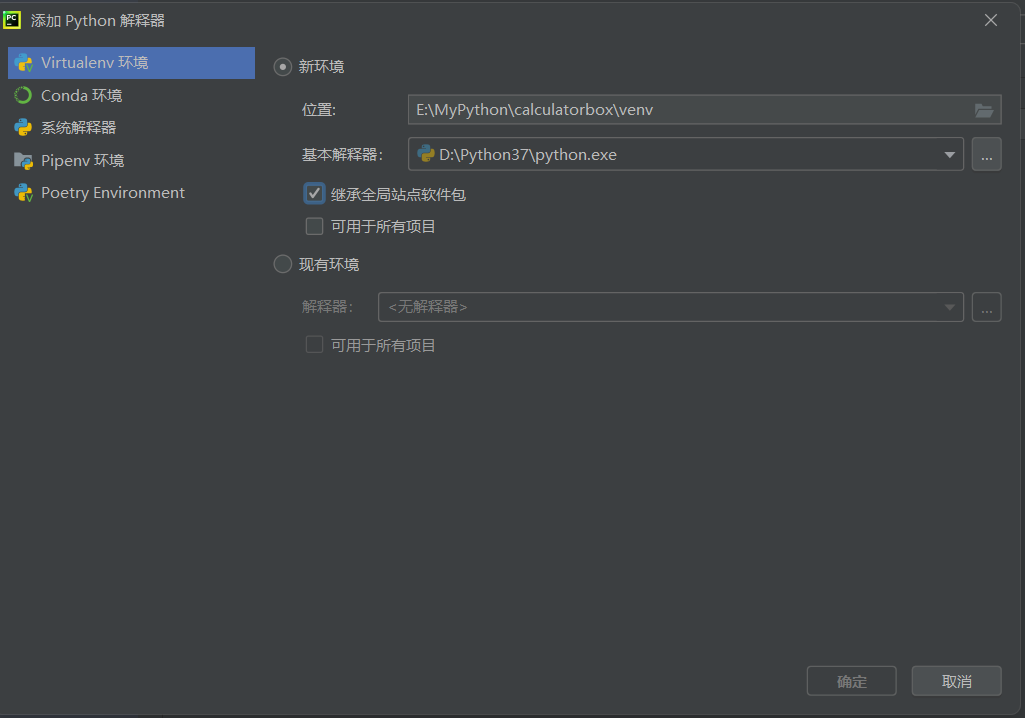Close the 添加 Python 解释器 dialog

tap(991, 20)
